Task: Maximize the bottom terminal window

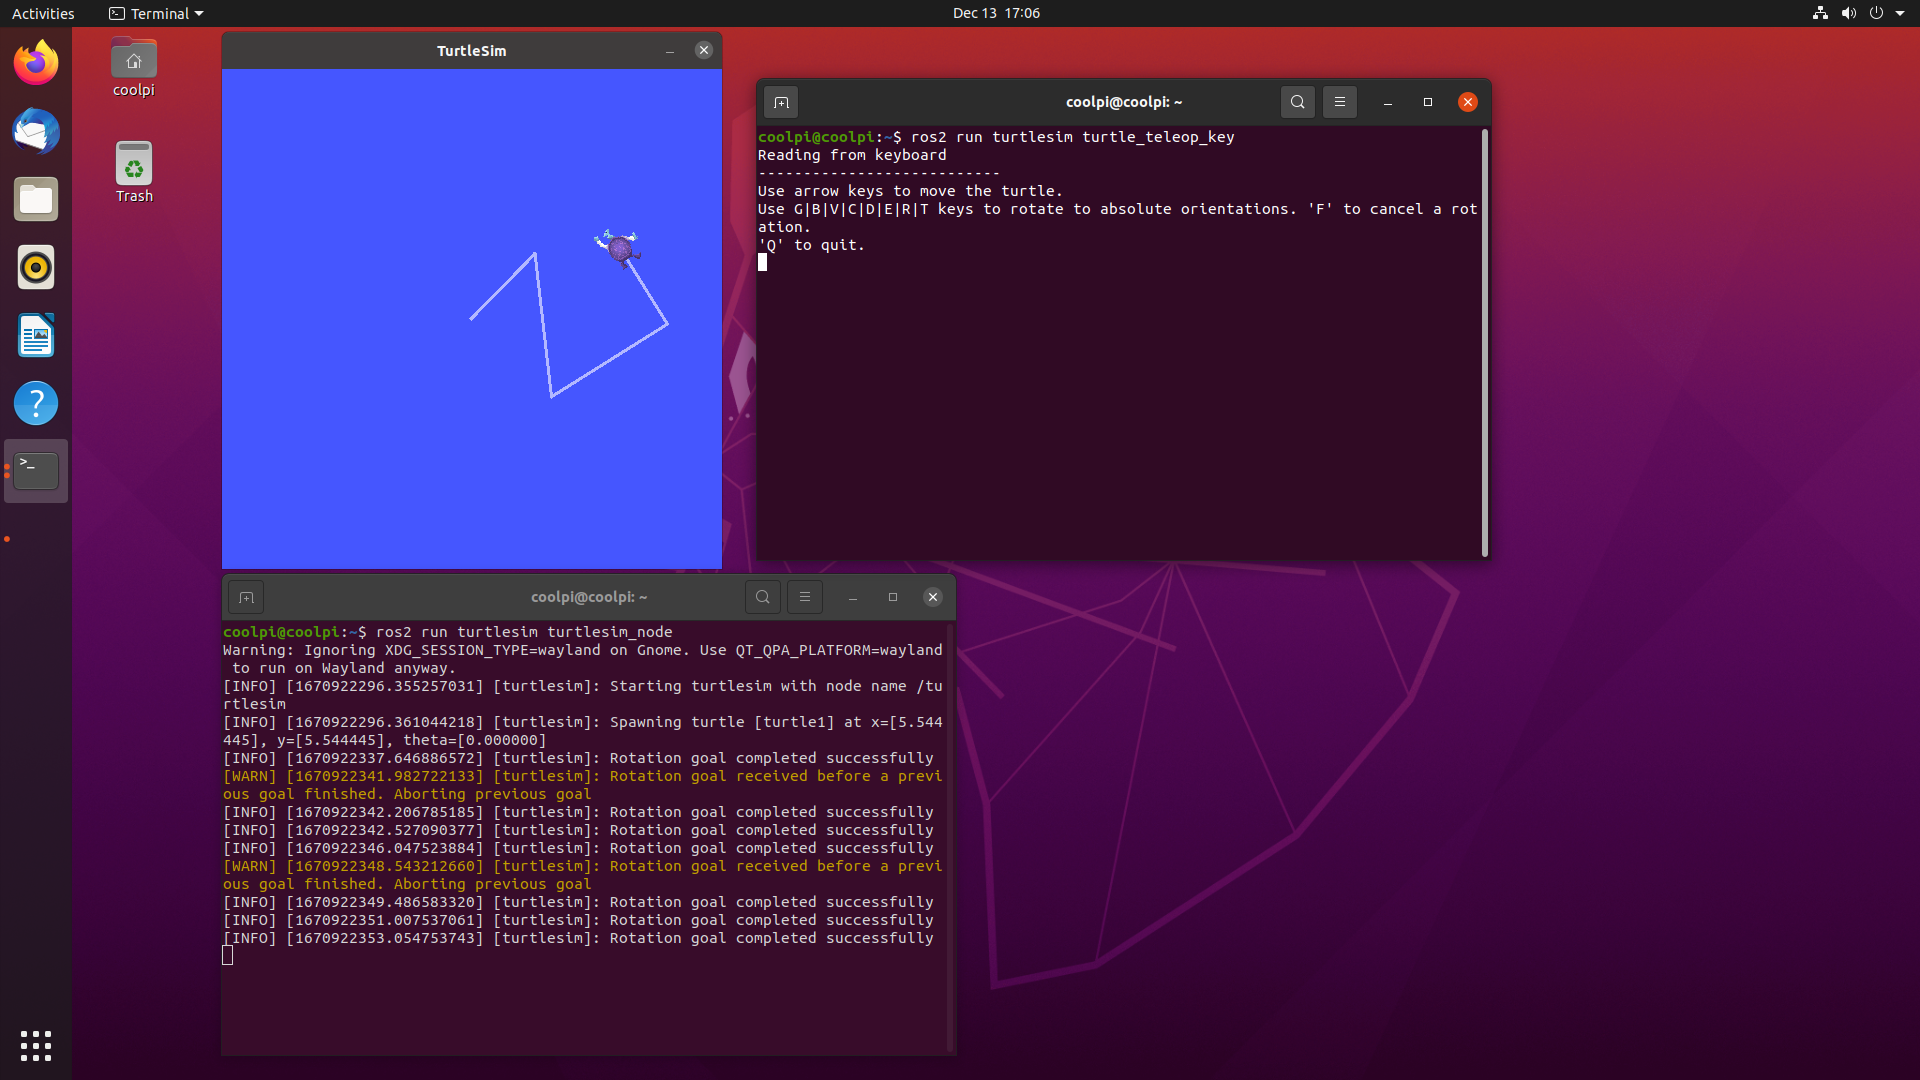Action: pos(893,597)
